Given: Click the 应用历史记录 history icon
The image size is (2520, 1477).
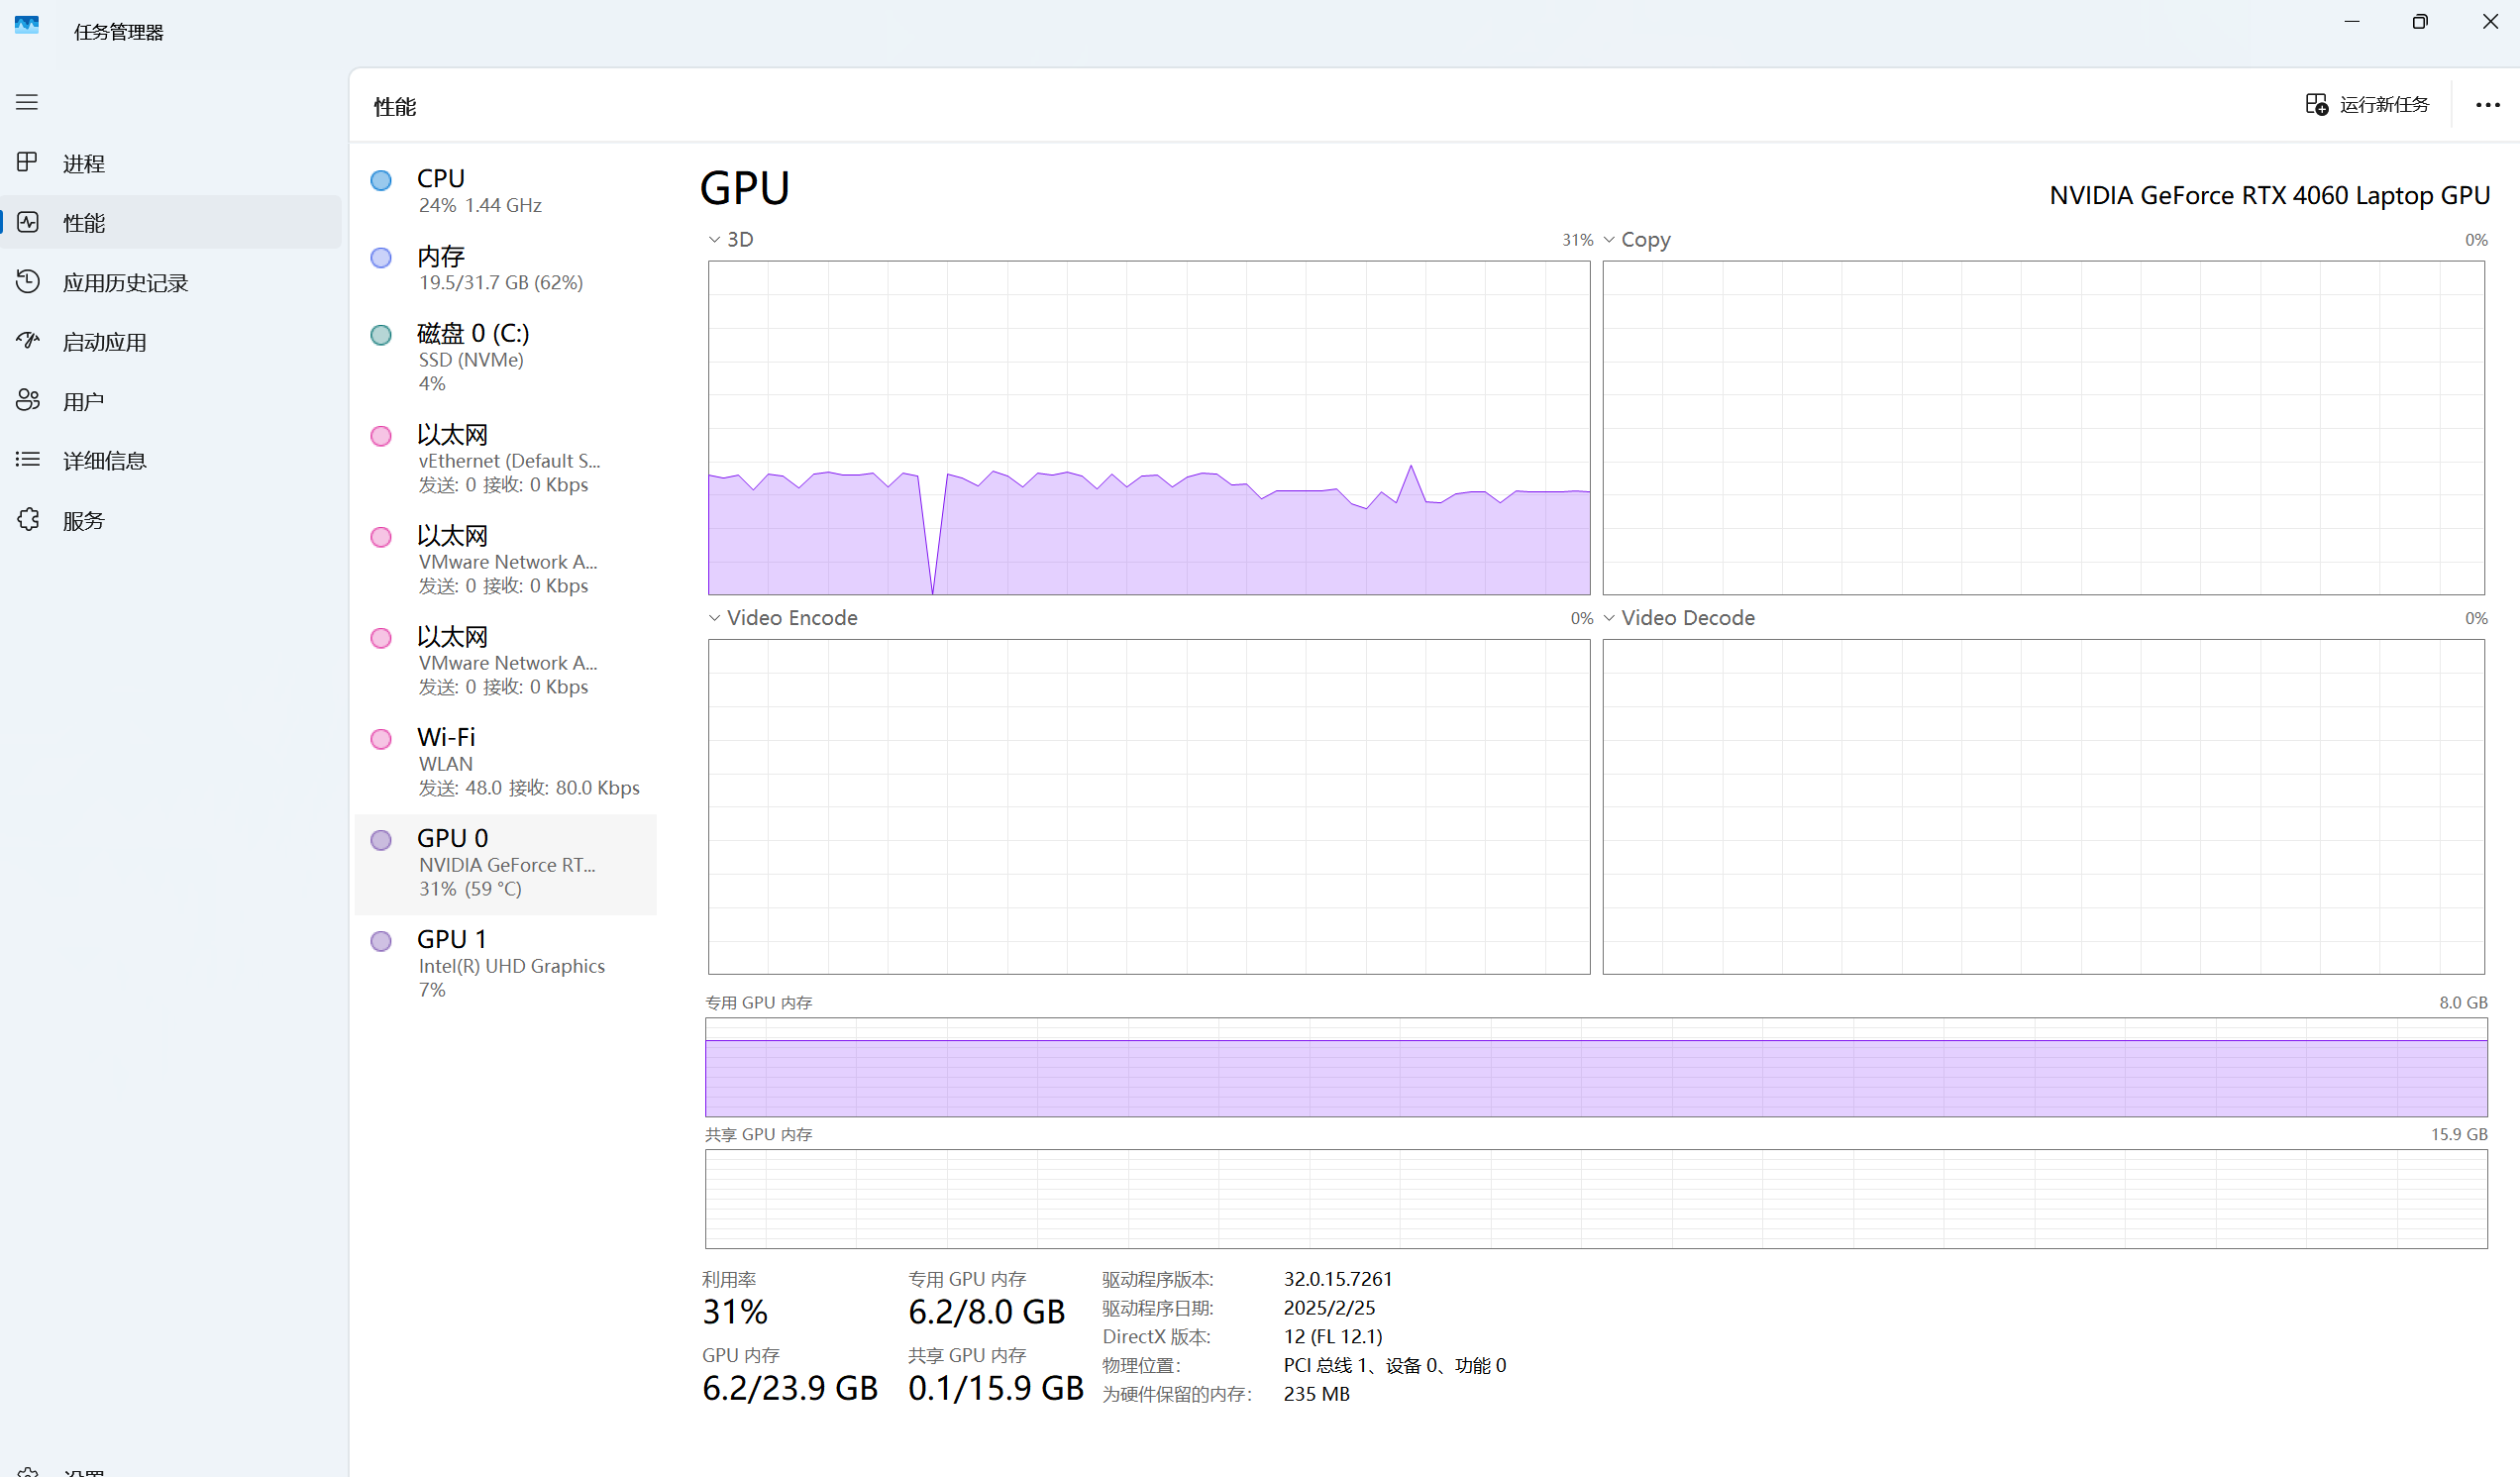Looking at the screenshot, I should (27, 282).
